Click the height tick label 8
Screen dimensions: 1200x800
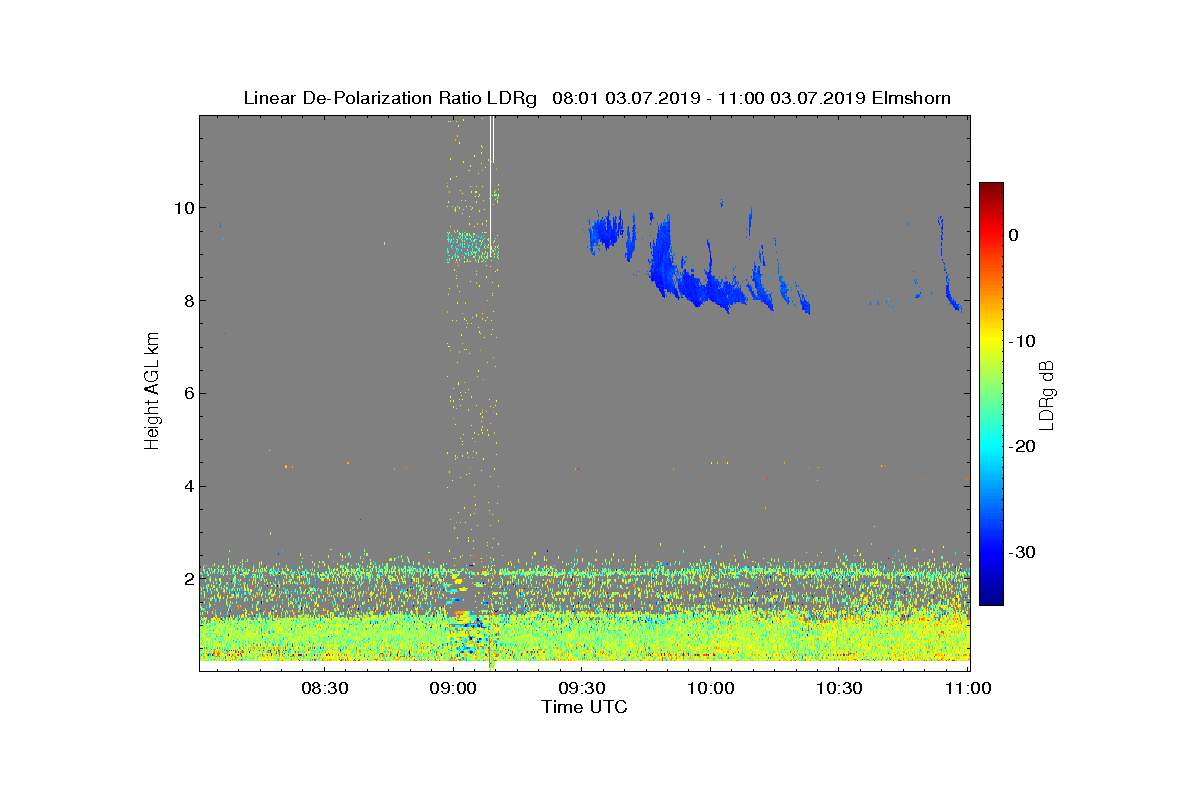click(187, 301)
